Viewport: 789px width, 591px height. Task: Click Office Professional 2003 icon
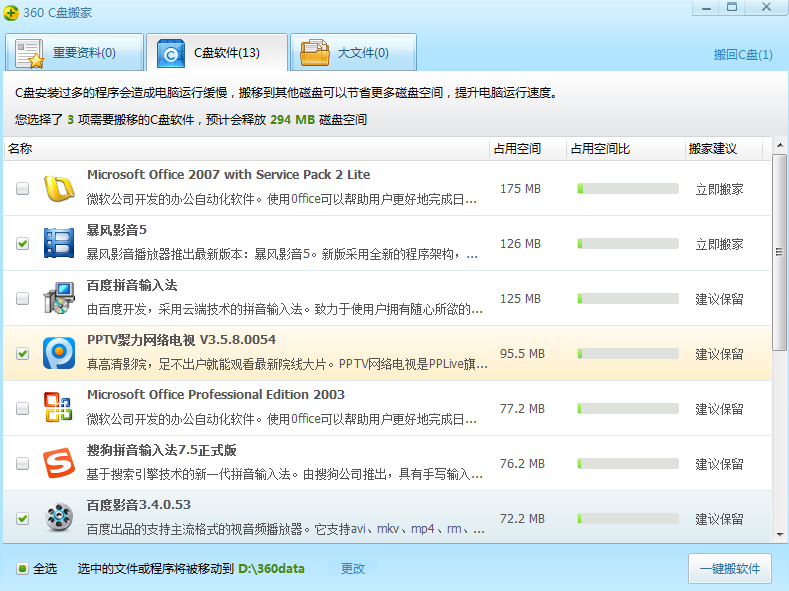(58, 407)
